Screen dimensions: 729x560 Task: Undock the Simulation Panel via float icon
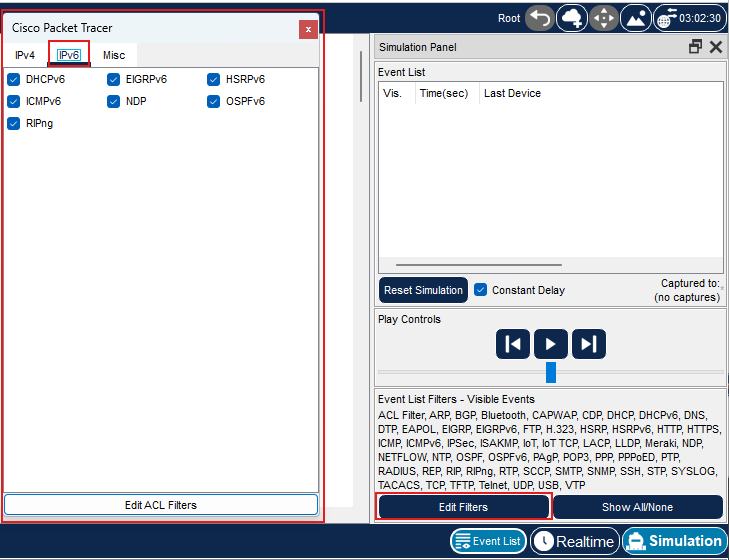click(x=696, y=47)
